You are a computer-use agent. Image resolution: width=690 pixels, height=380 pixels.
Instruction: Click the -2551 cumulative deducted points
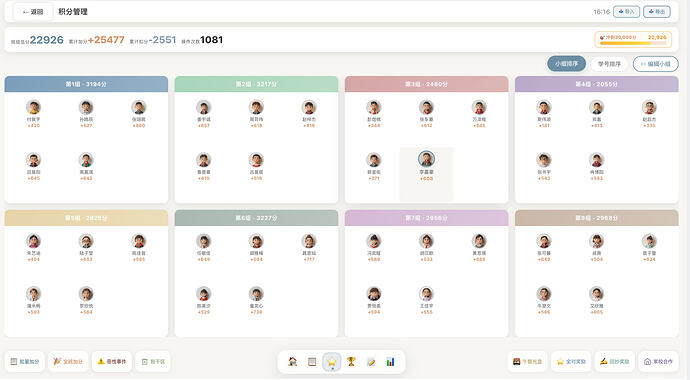coord(162,40)
